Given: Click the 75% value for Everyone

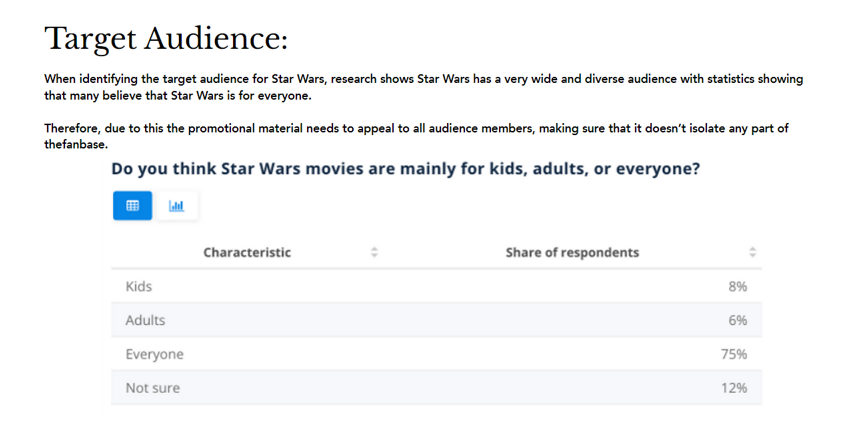Looking at the screenshot, I should coord(734,354).
